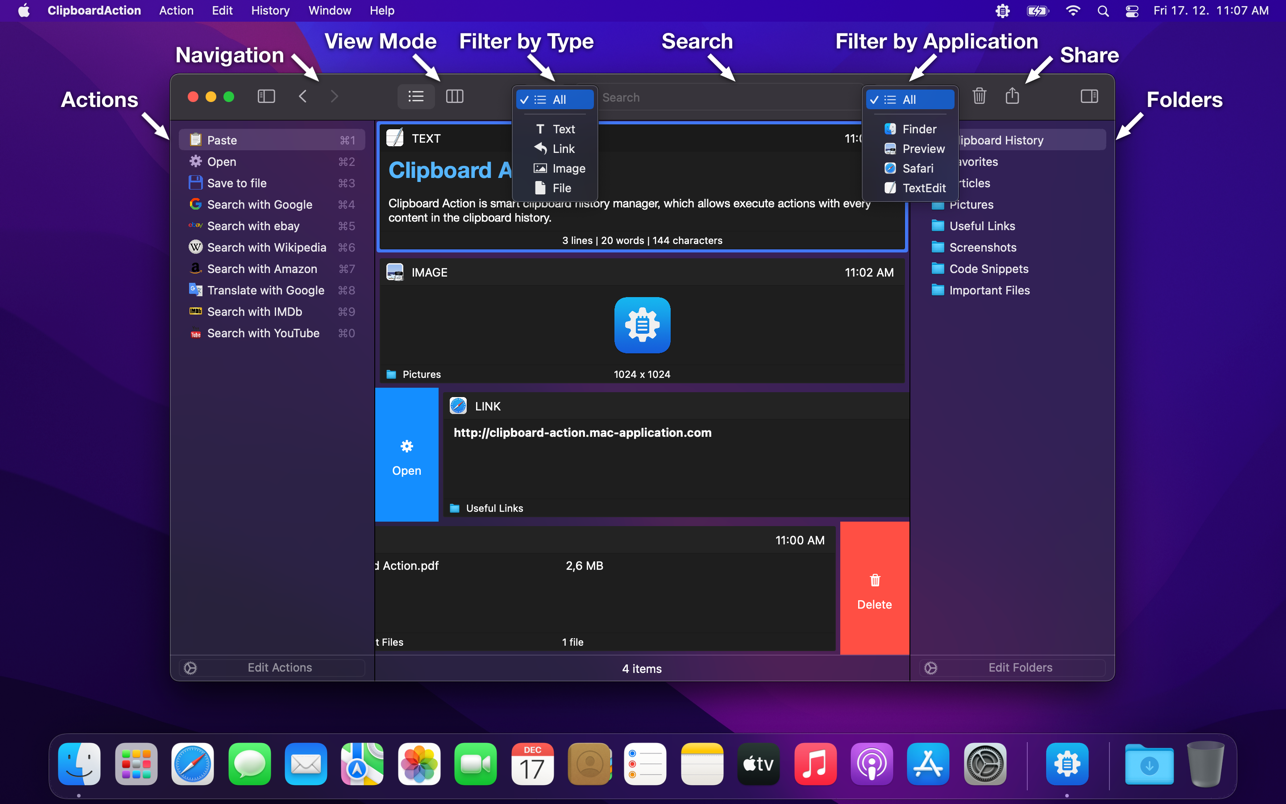
Task: Open the Clipboard History folder
Action: pos(1013,140)
